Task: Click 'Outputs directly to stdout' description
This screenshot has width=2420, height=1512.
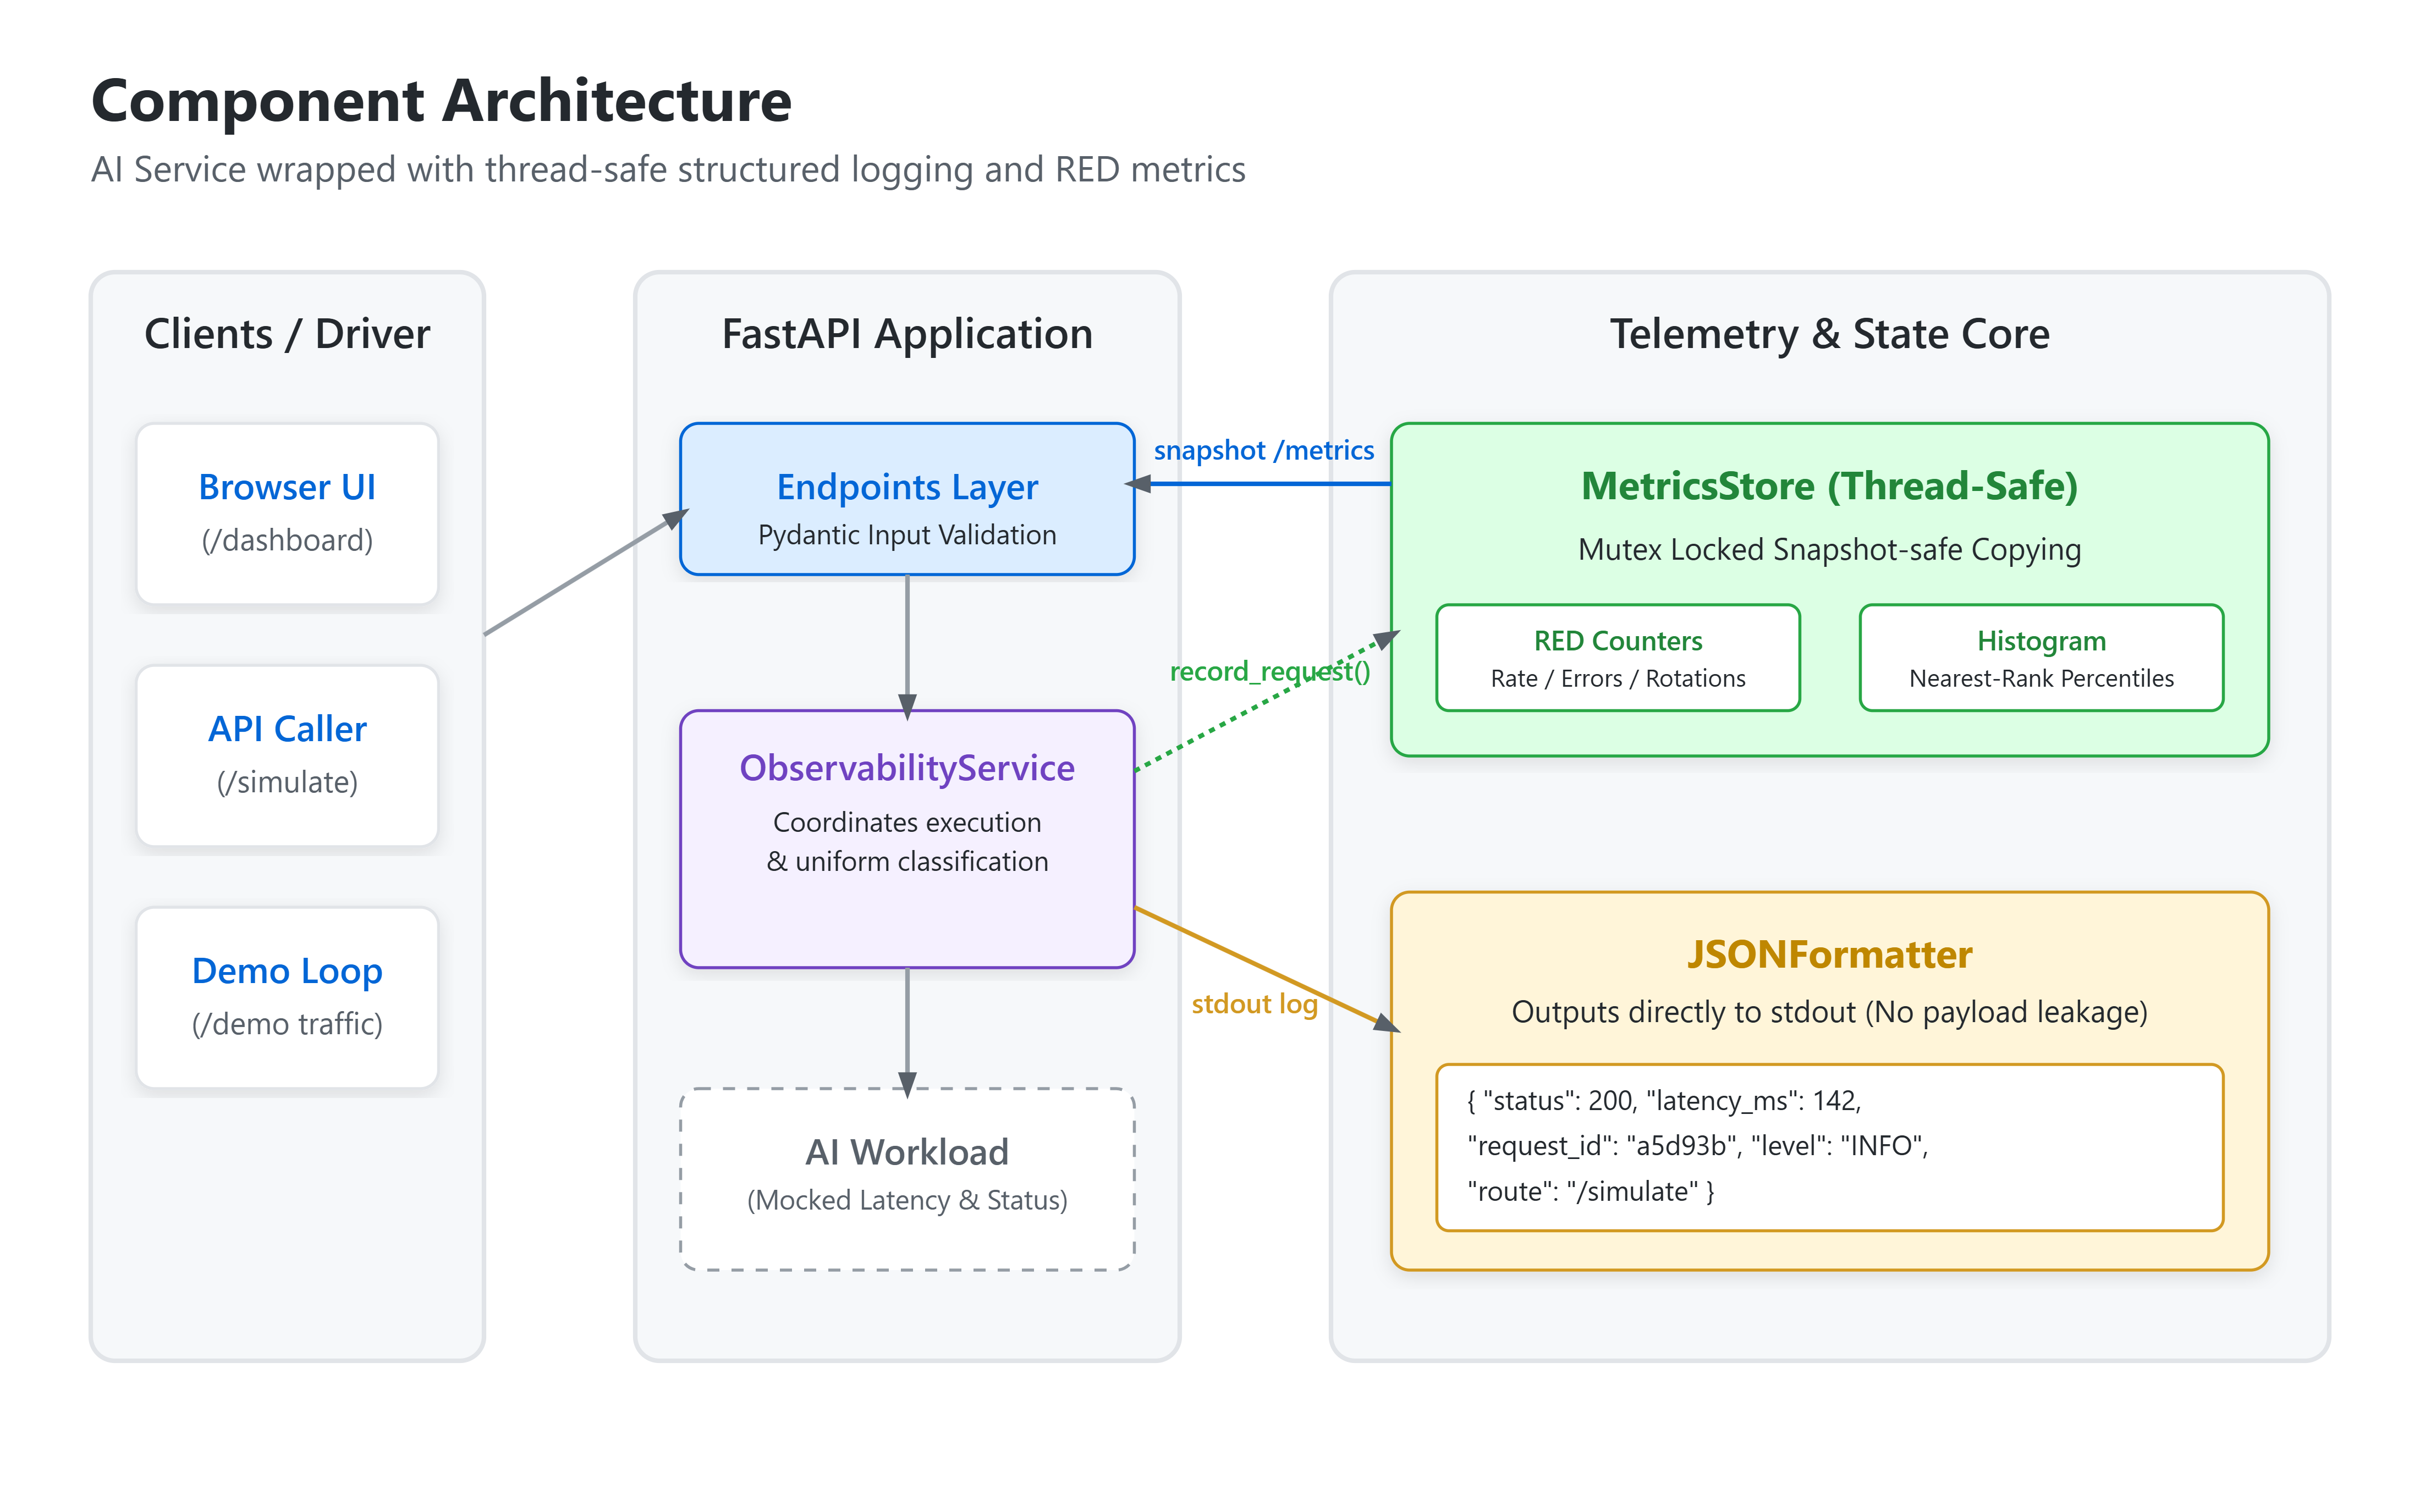Action: click(x=1829, y=1012)
